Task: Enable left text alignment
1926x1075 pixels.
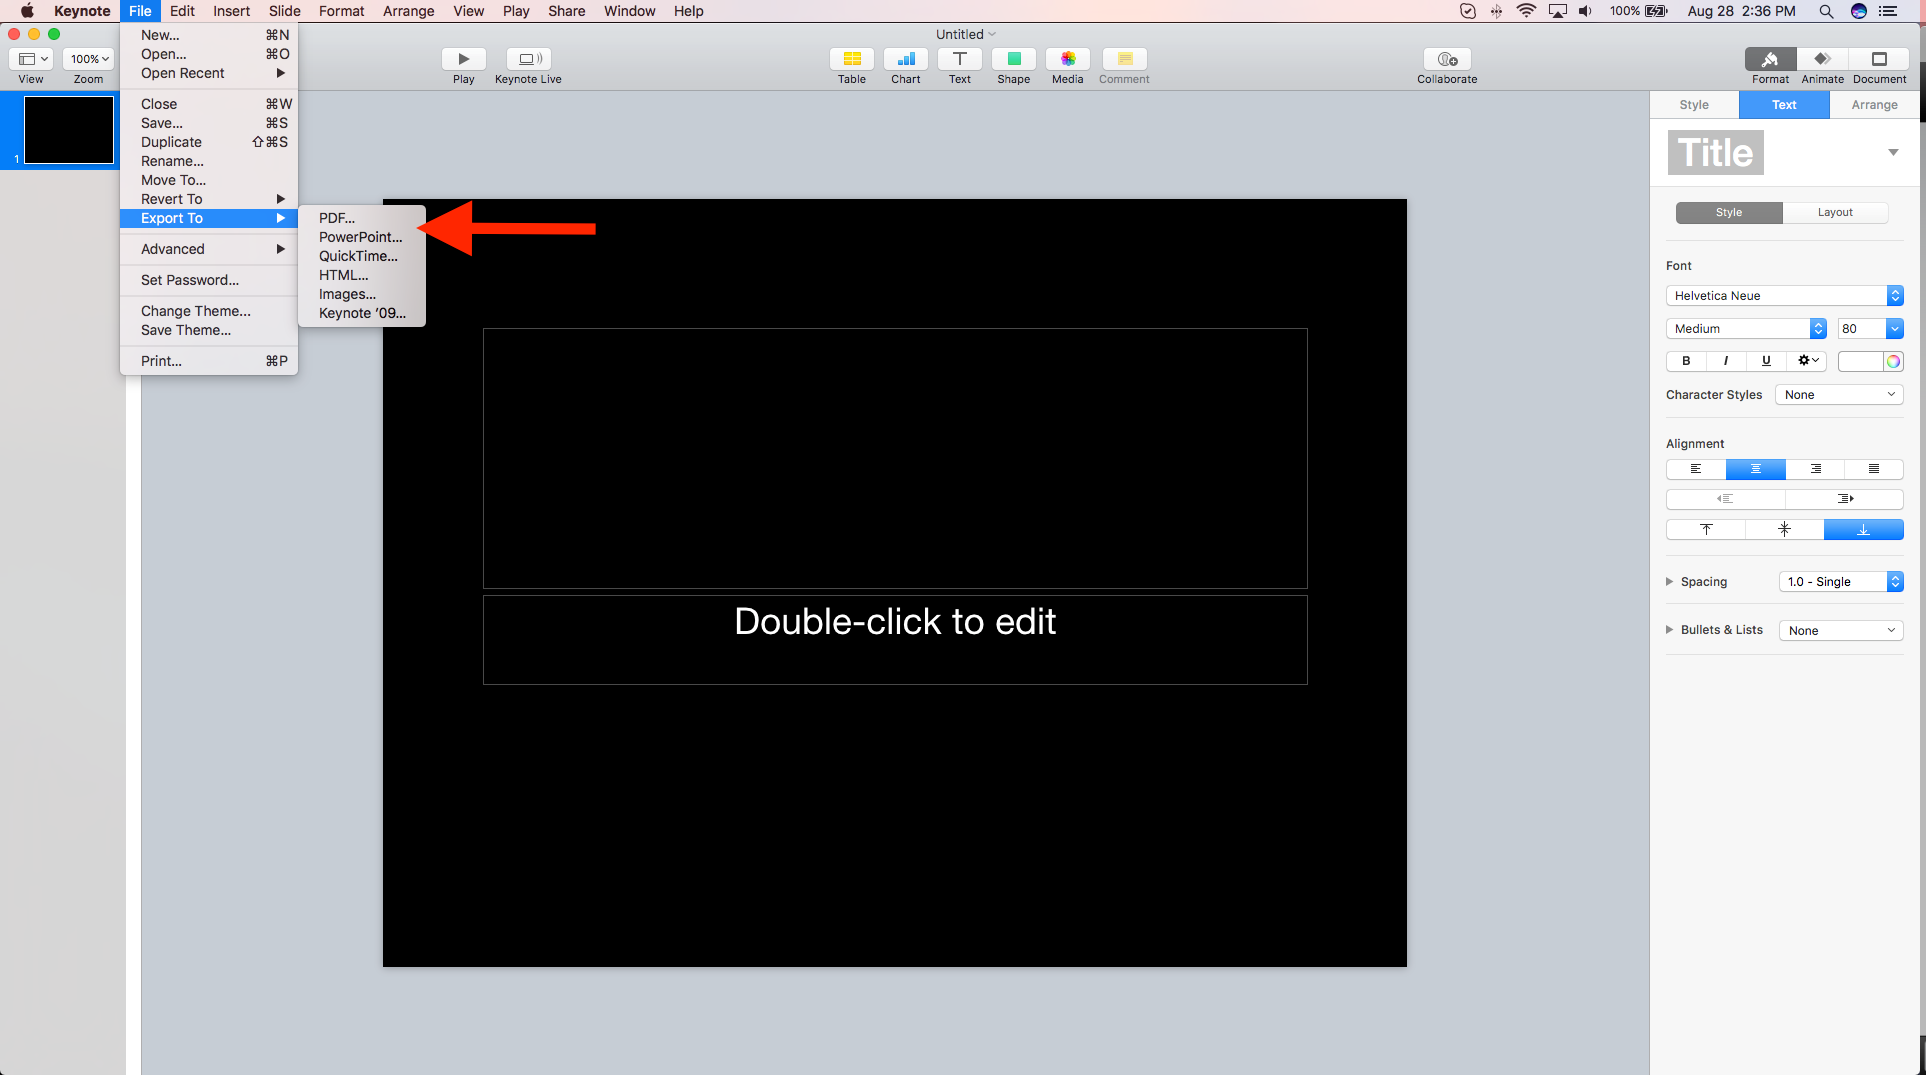Action: coord(1696,469)
